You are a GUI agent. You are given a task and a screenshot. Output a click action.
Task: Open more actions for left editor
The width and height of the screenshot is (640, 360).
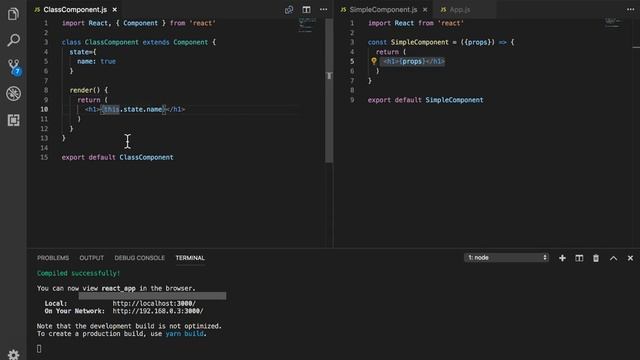point(323,9)
